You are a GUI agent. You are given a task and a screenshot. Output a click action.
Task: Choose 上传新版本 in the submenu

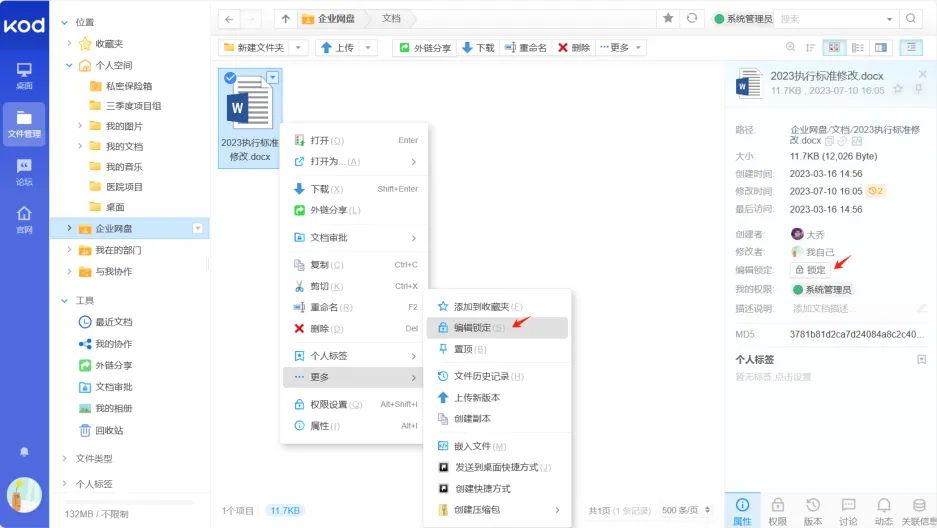coord(497,398)
